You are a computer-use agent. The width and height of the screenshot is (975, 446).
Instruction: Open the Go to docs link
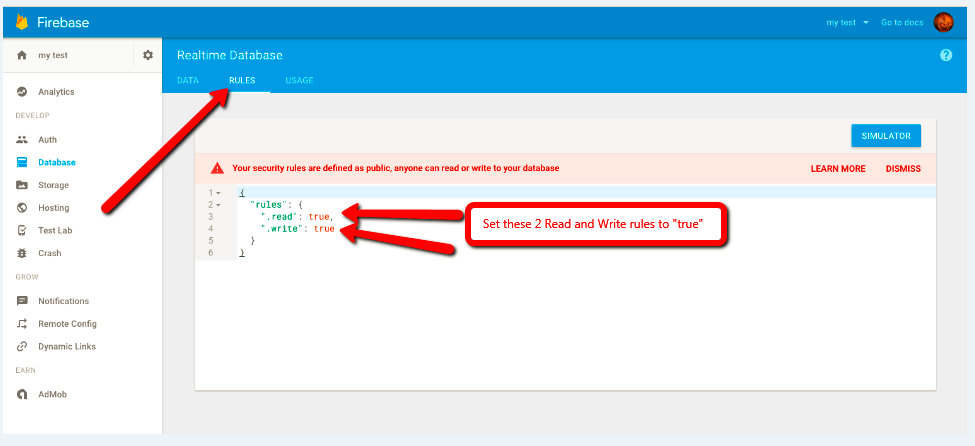coord(900,22)
